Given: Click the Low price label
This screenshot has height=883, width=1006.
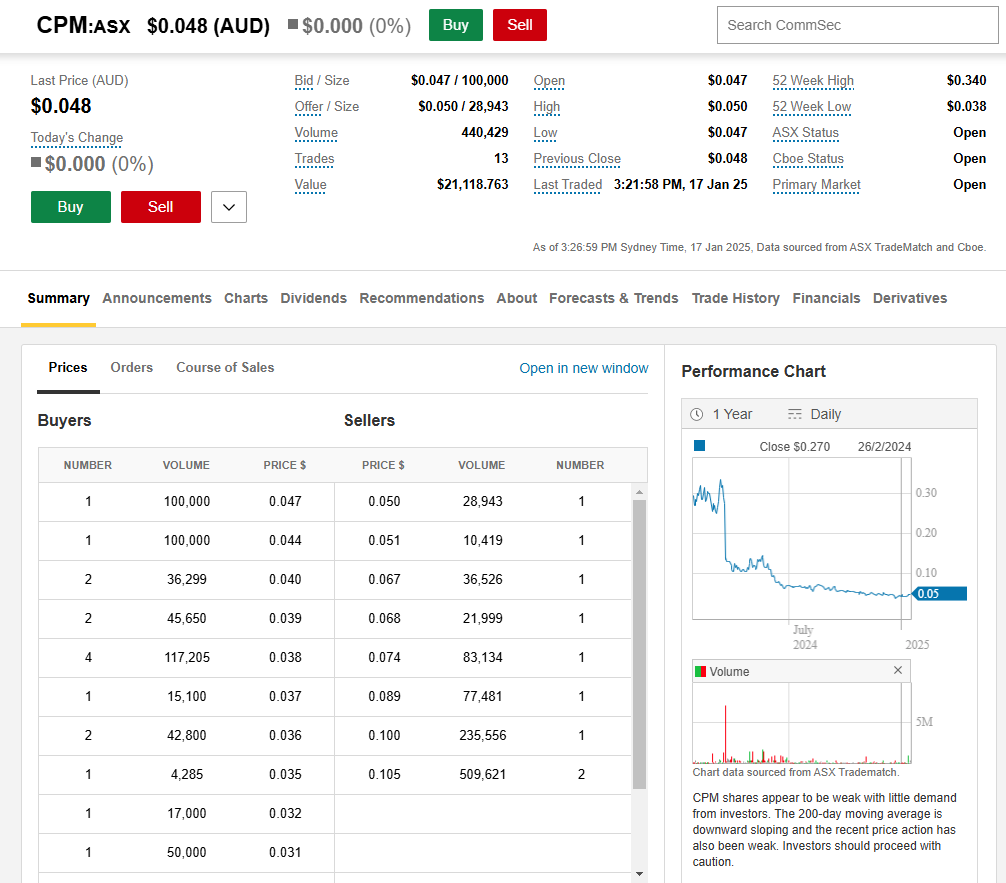Looking at the screenshot, I should tap(545, 133).
